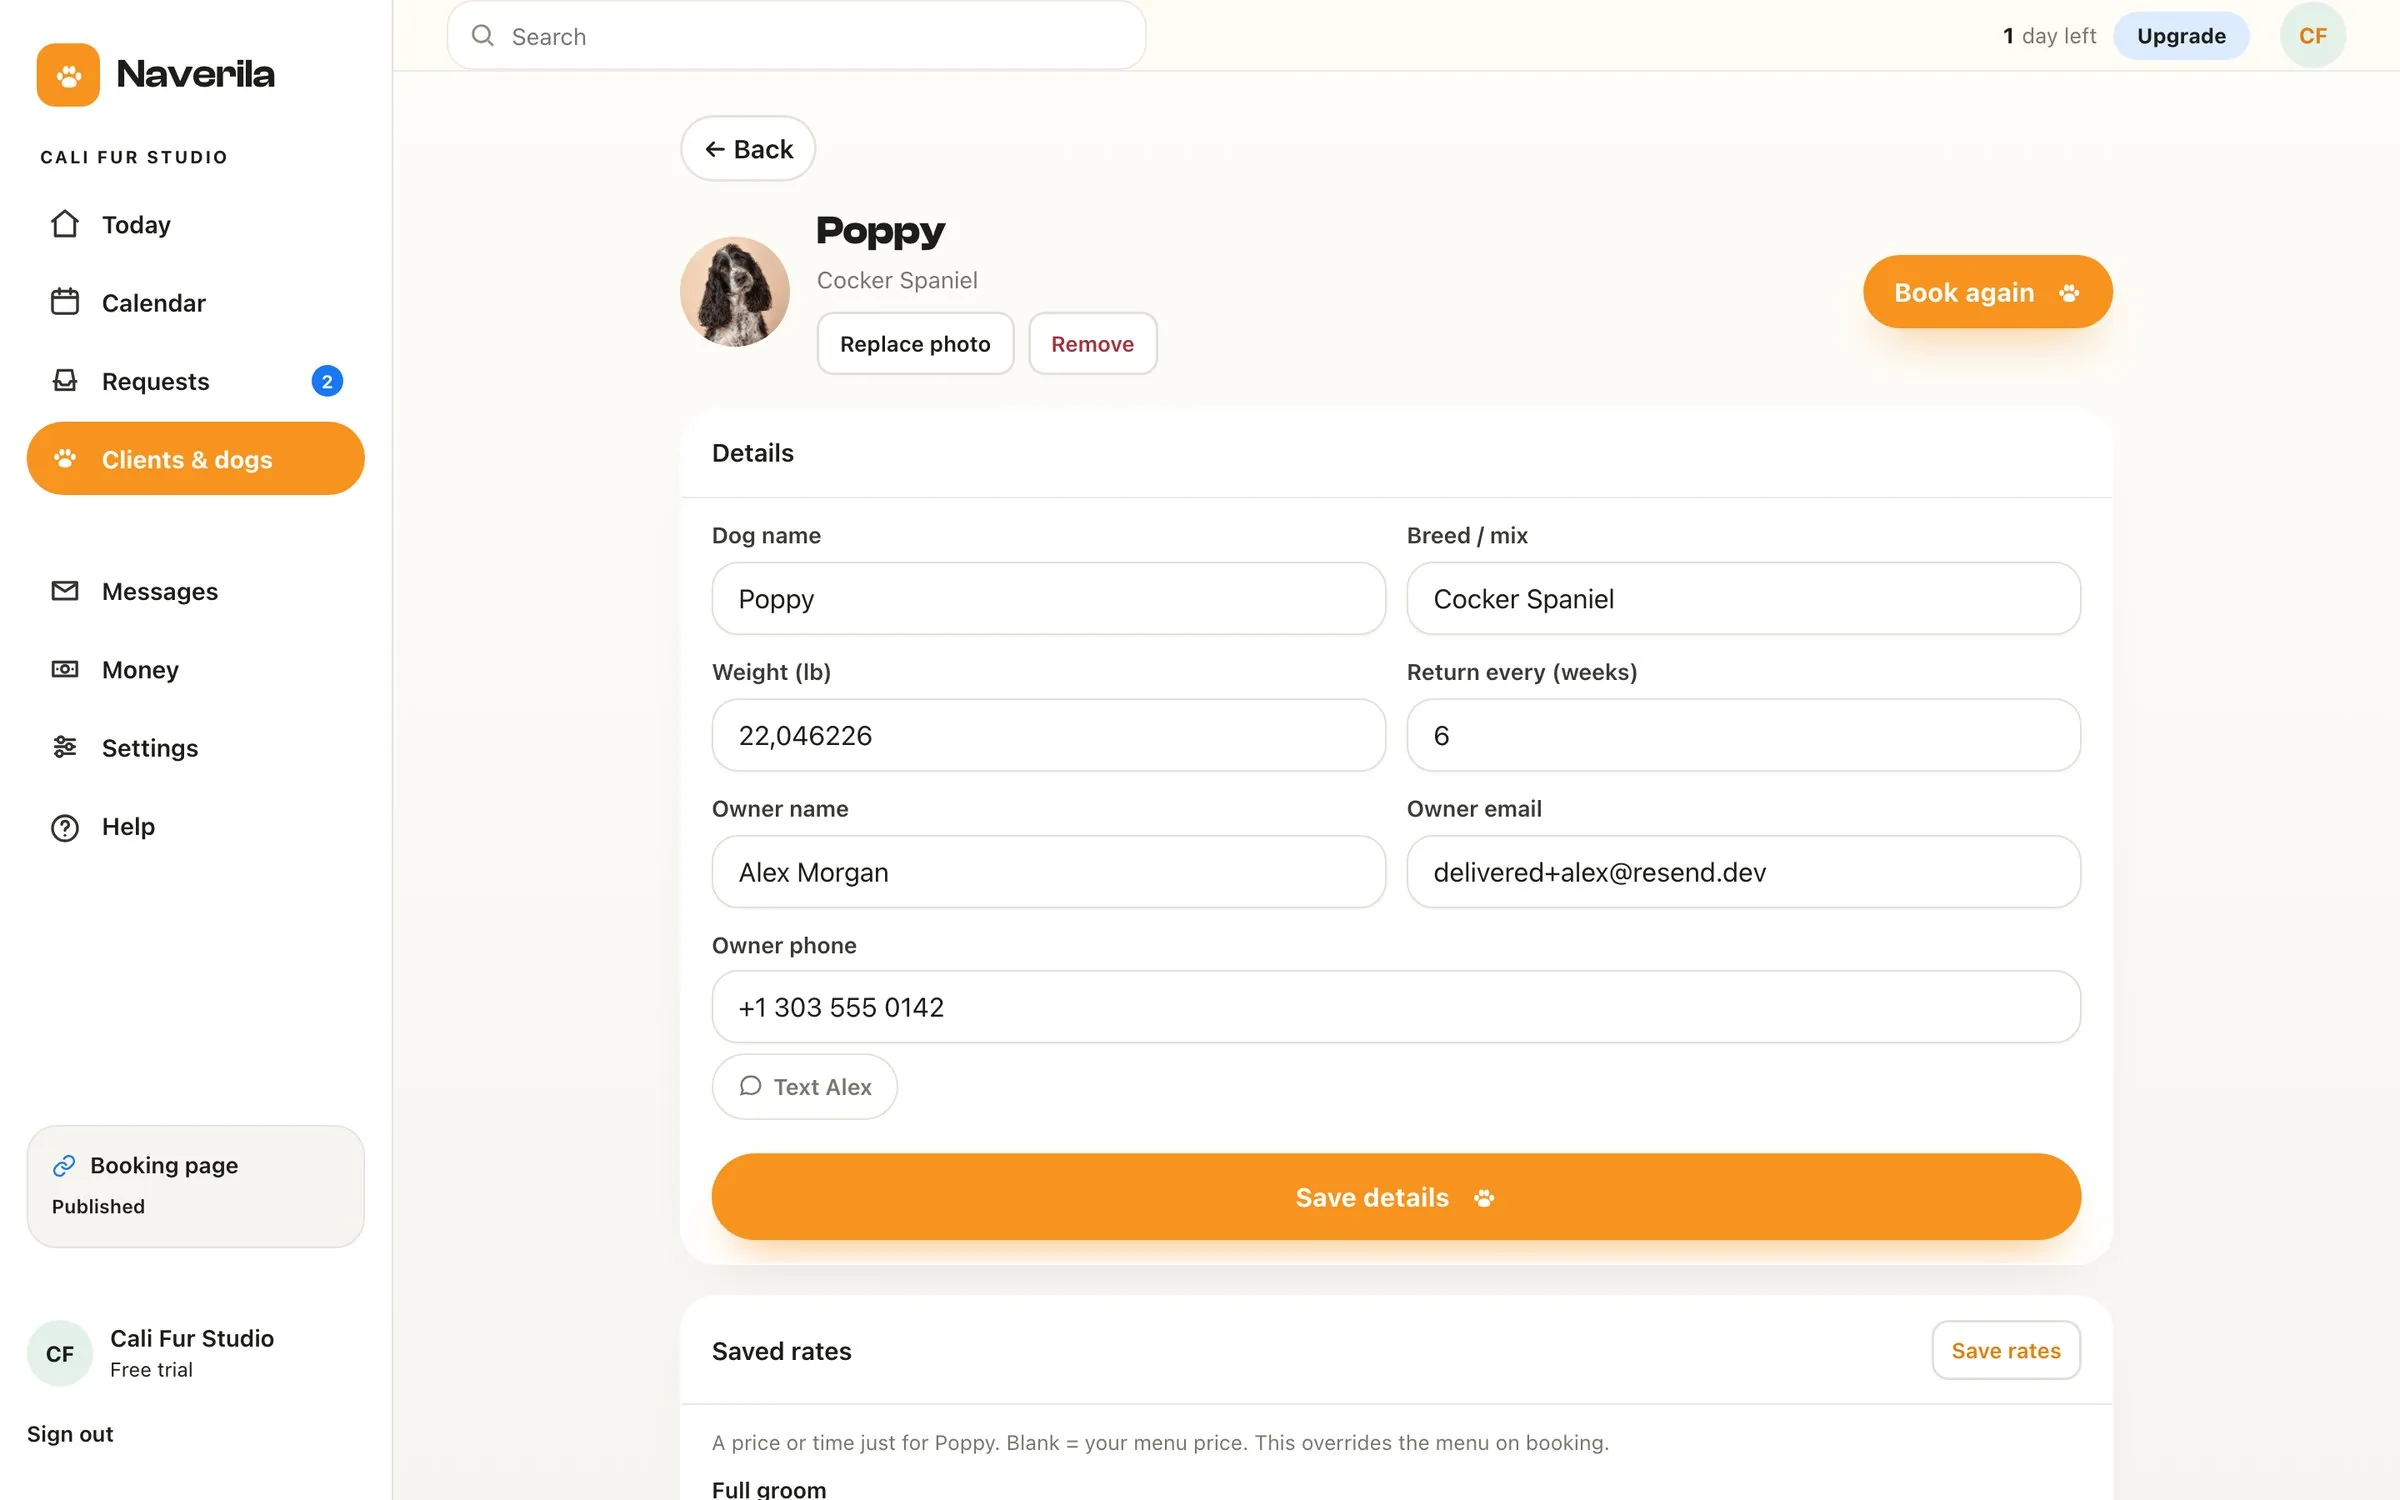Open the Calendar icon in the sidebar

(65, 302)
